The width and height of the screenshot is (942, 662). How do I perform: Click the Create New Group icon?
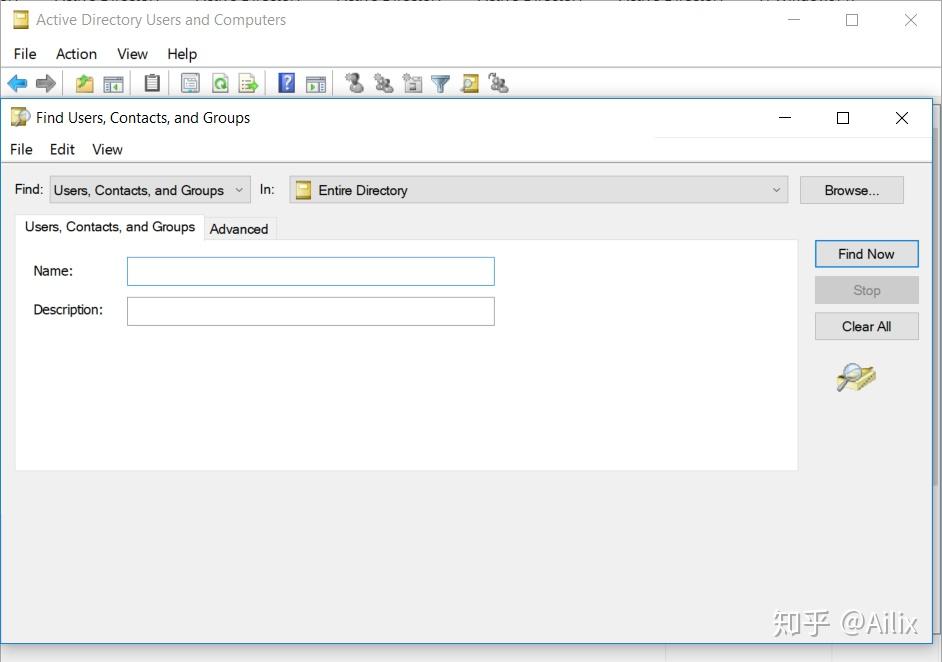(x=383, y=83)
